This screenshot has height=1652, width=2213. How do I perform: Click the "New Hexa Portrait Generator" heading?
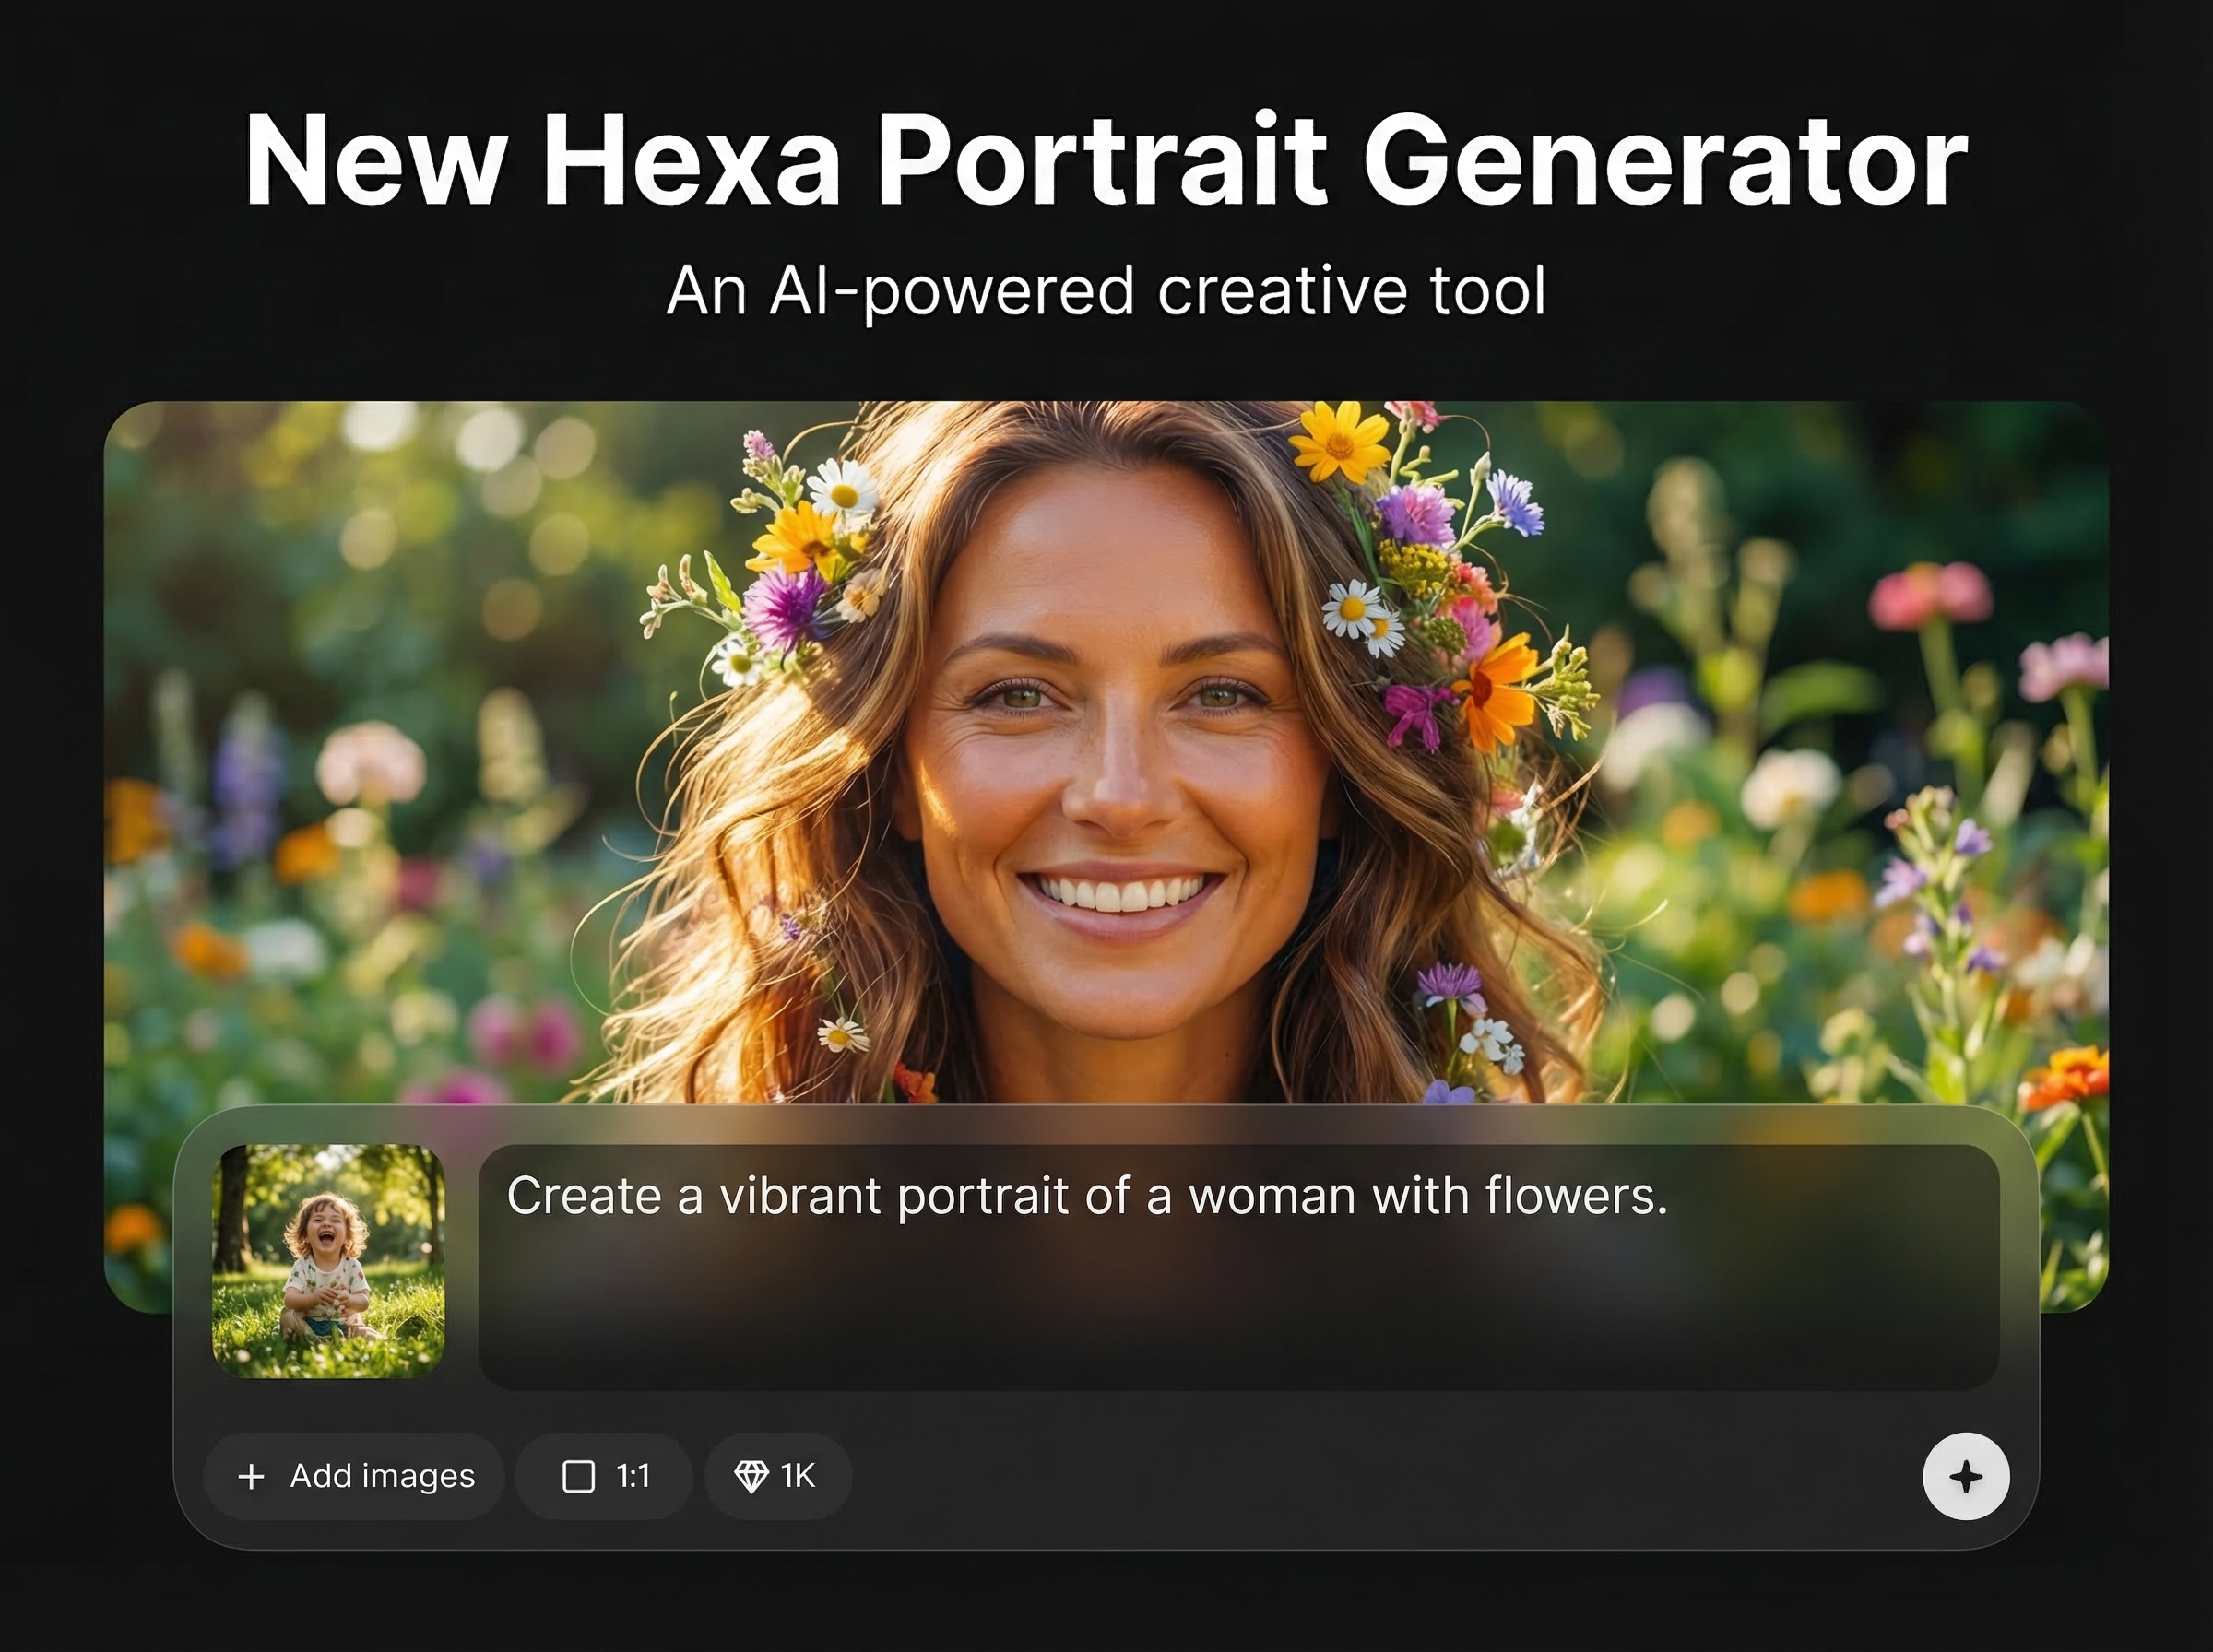click(x=1105, y=160)
